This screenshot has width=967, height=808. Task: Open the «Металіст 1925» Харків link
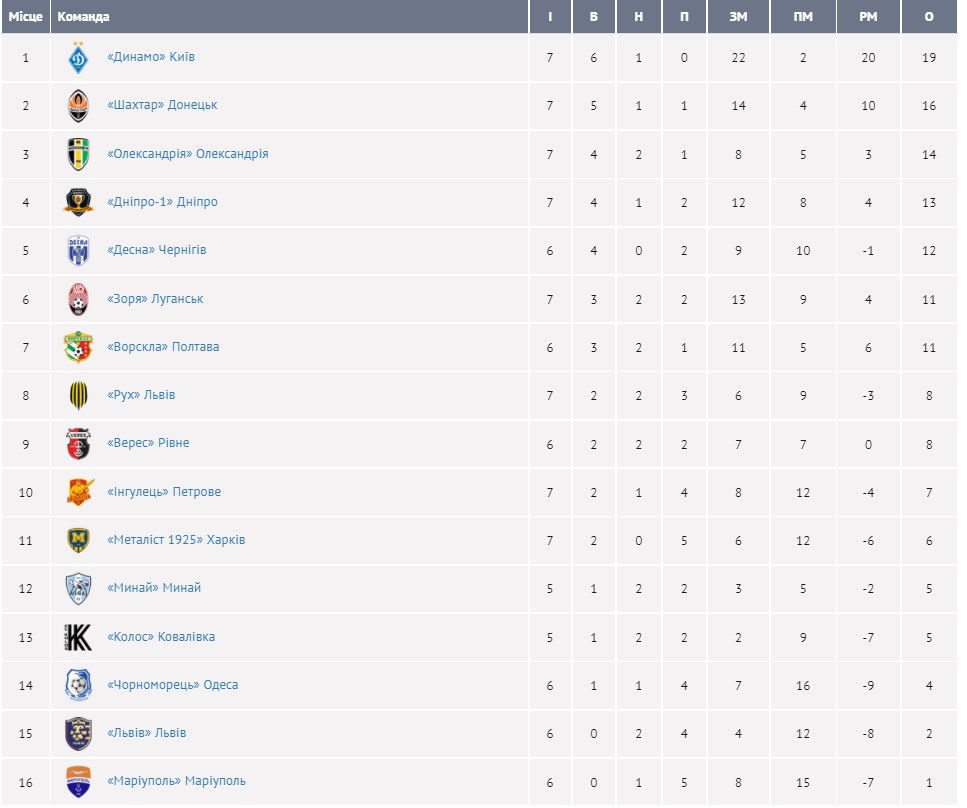click(x=176, y=540)
